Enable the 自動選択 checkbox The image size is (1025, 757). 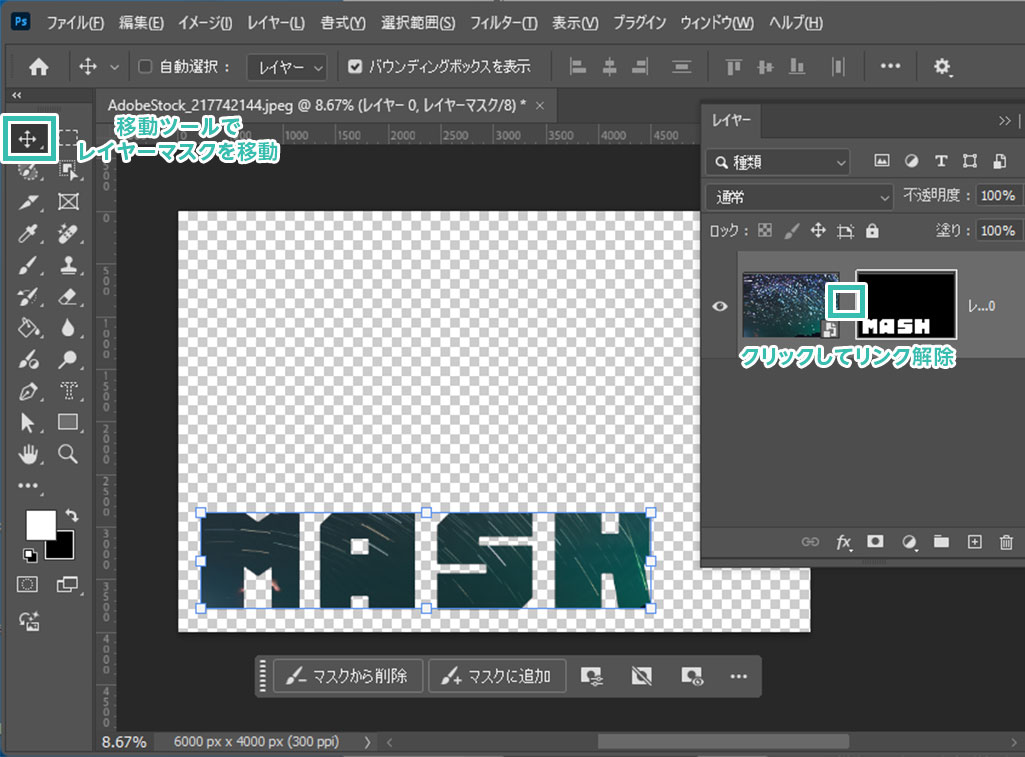point(145,66)
